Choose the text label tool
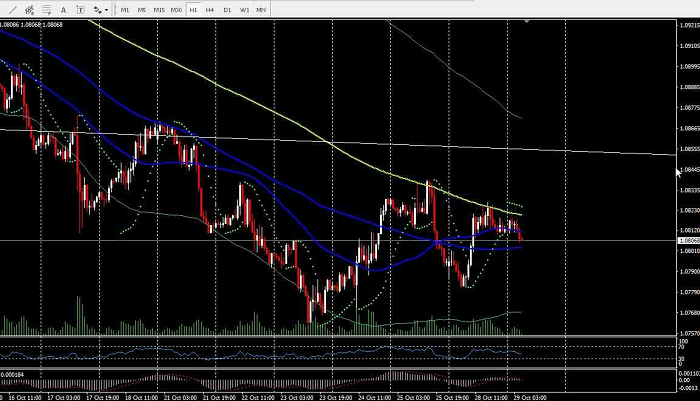Screen dimensions: 700x401 click(x=80, y=9)
